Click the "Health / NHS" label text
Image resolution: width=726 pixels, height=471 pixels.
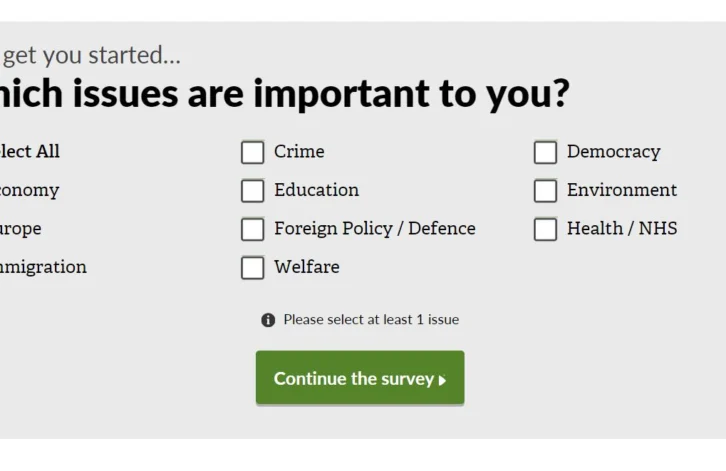pyautogui.click(x=621, y=229)
